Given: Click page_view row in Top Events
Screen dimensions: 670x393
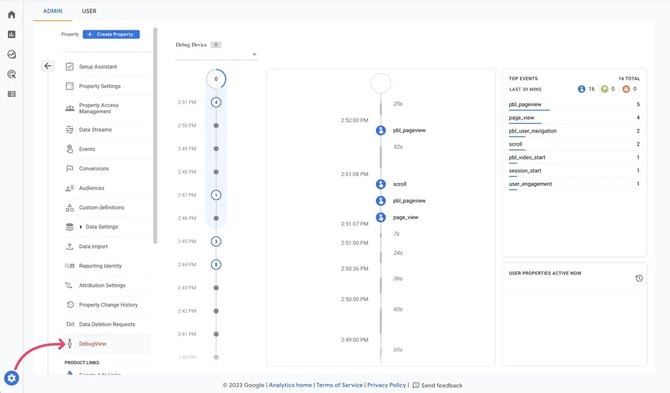Looking at the screenshot, I should tap(574, 118).
